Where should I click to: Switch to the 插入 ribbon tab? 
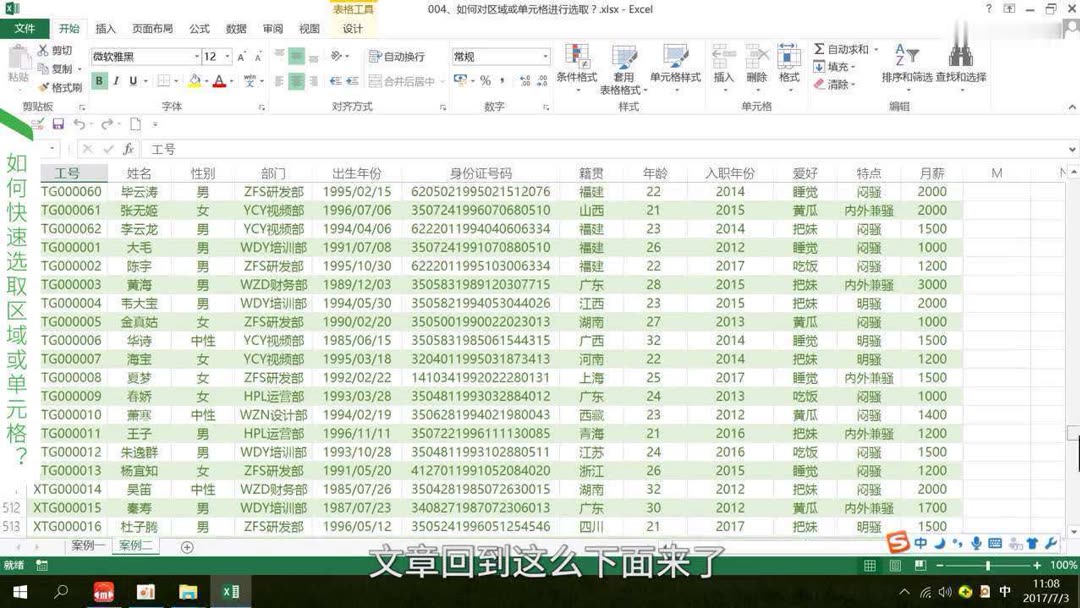point(106,29)
